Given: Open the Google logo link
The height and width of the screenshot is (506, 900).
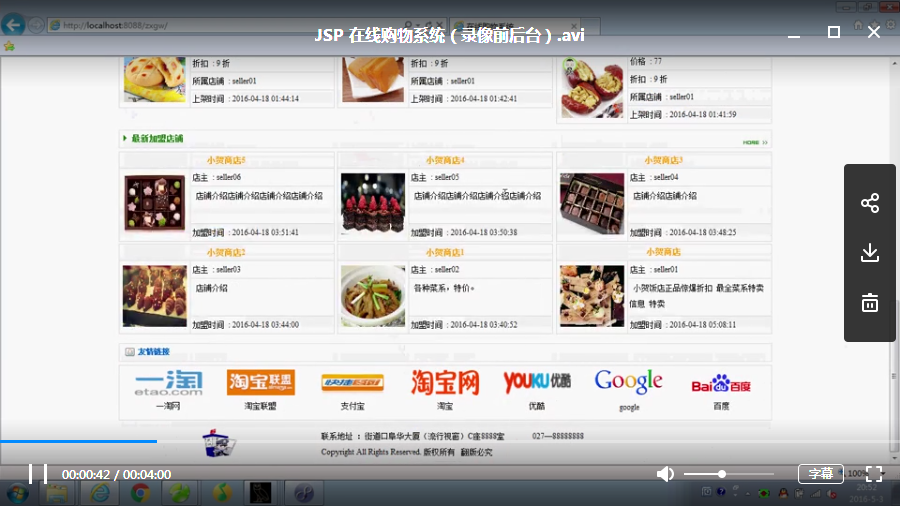Looking at the screenshot, I should click(629, 382).
